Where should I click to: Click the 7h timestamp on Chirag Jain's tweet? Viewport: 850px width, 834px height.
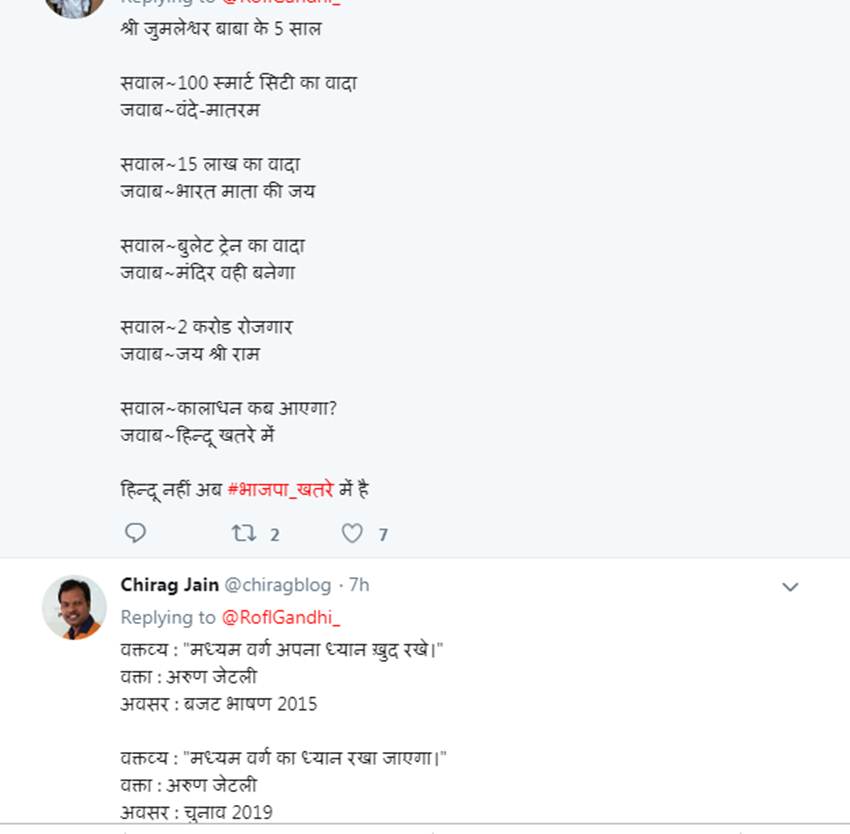tap(358, 584)
